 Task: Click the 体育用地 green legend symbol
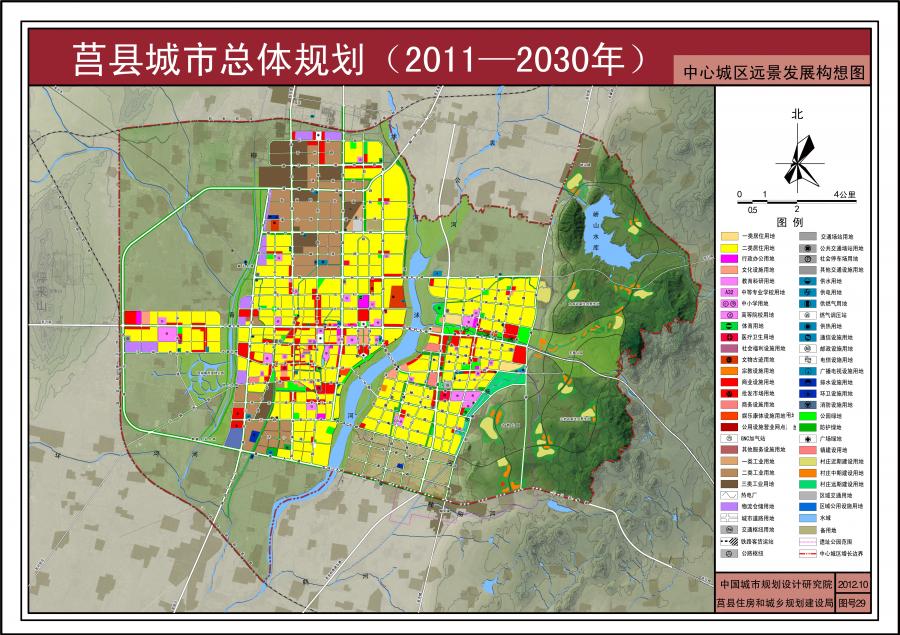730,326
